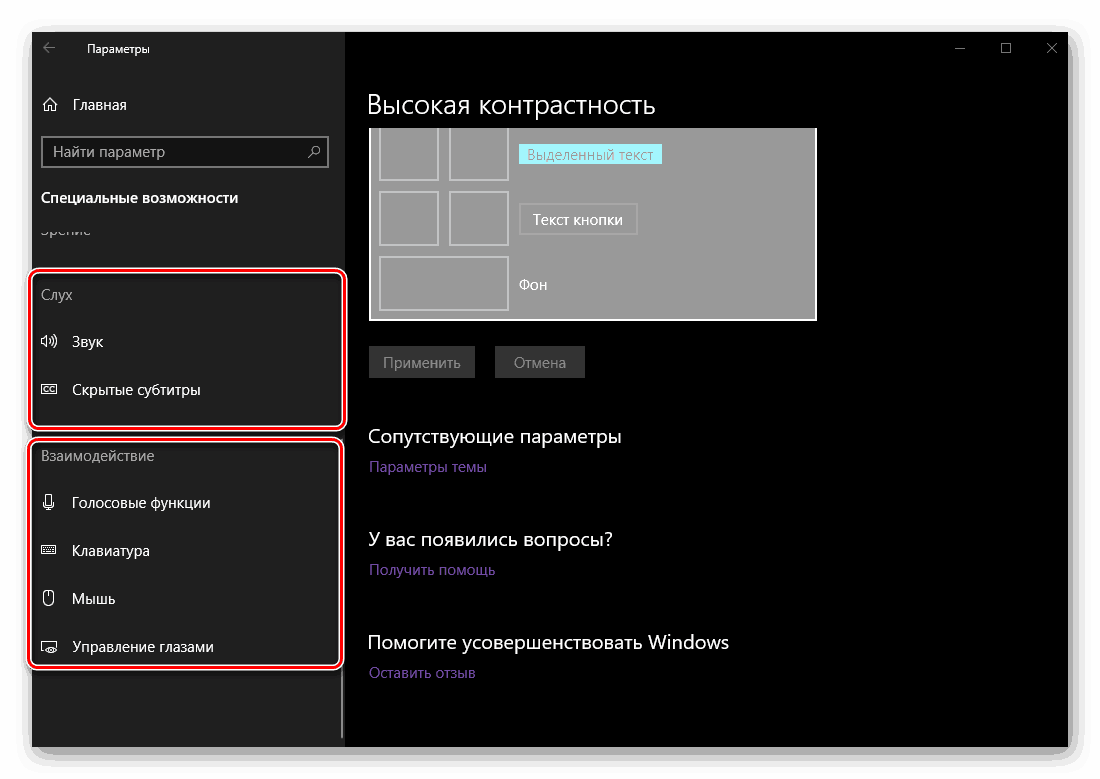Select the Управление глазами eye icon

49,647
